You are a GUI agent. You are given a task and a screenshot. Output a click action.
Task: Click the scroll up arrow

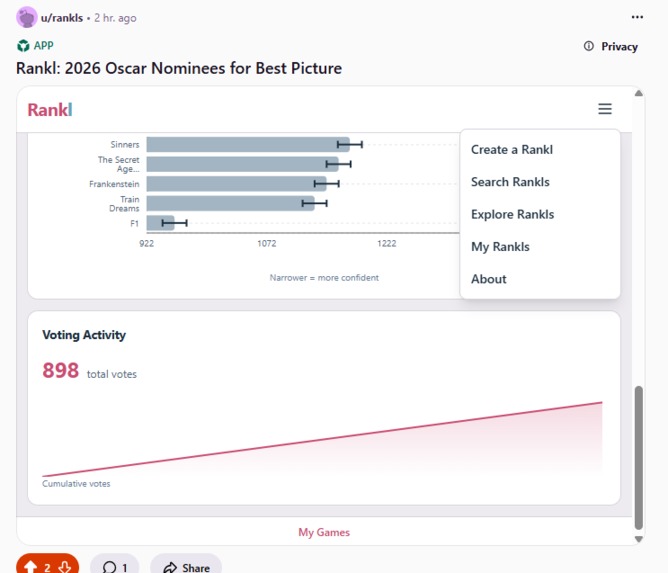638,93
